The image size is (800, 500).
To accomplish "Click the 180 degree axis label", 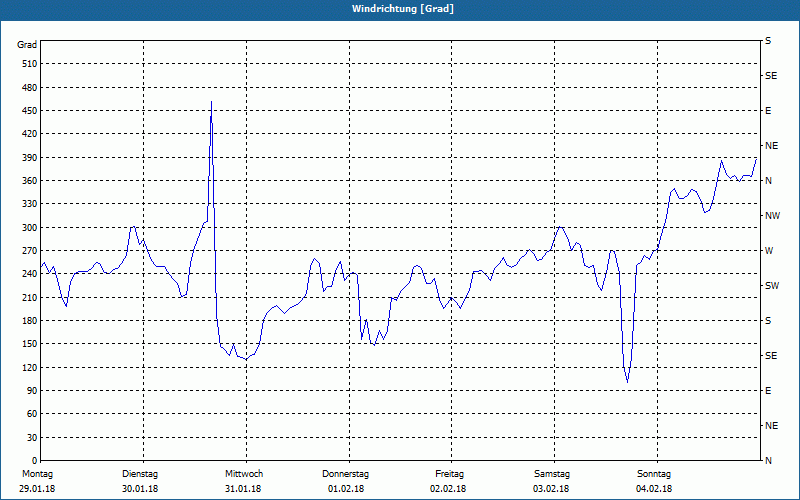I will click(x=30, y=320).
